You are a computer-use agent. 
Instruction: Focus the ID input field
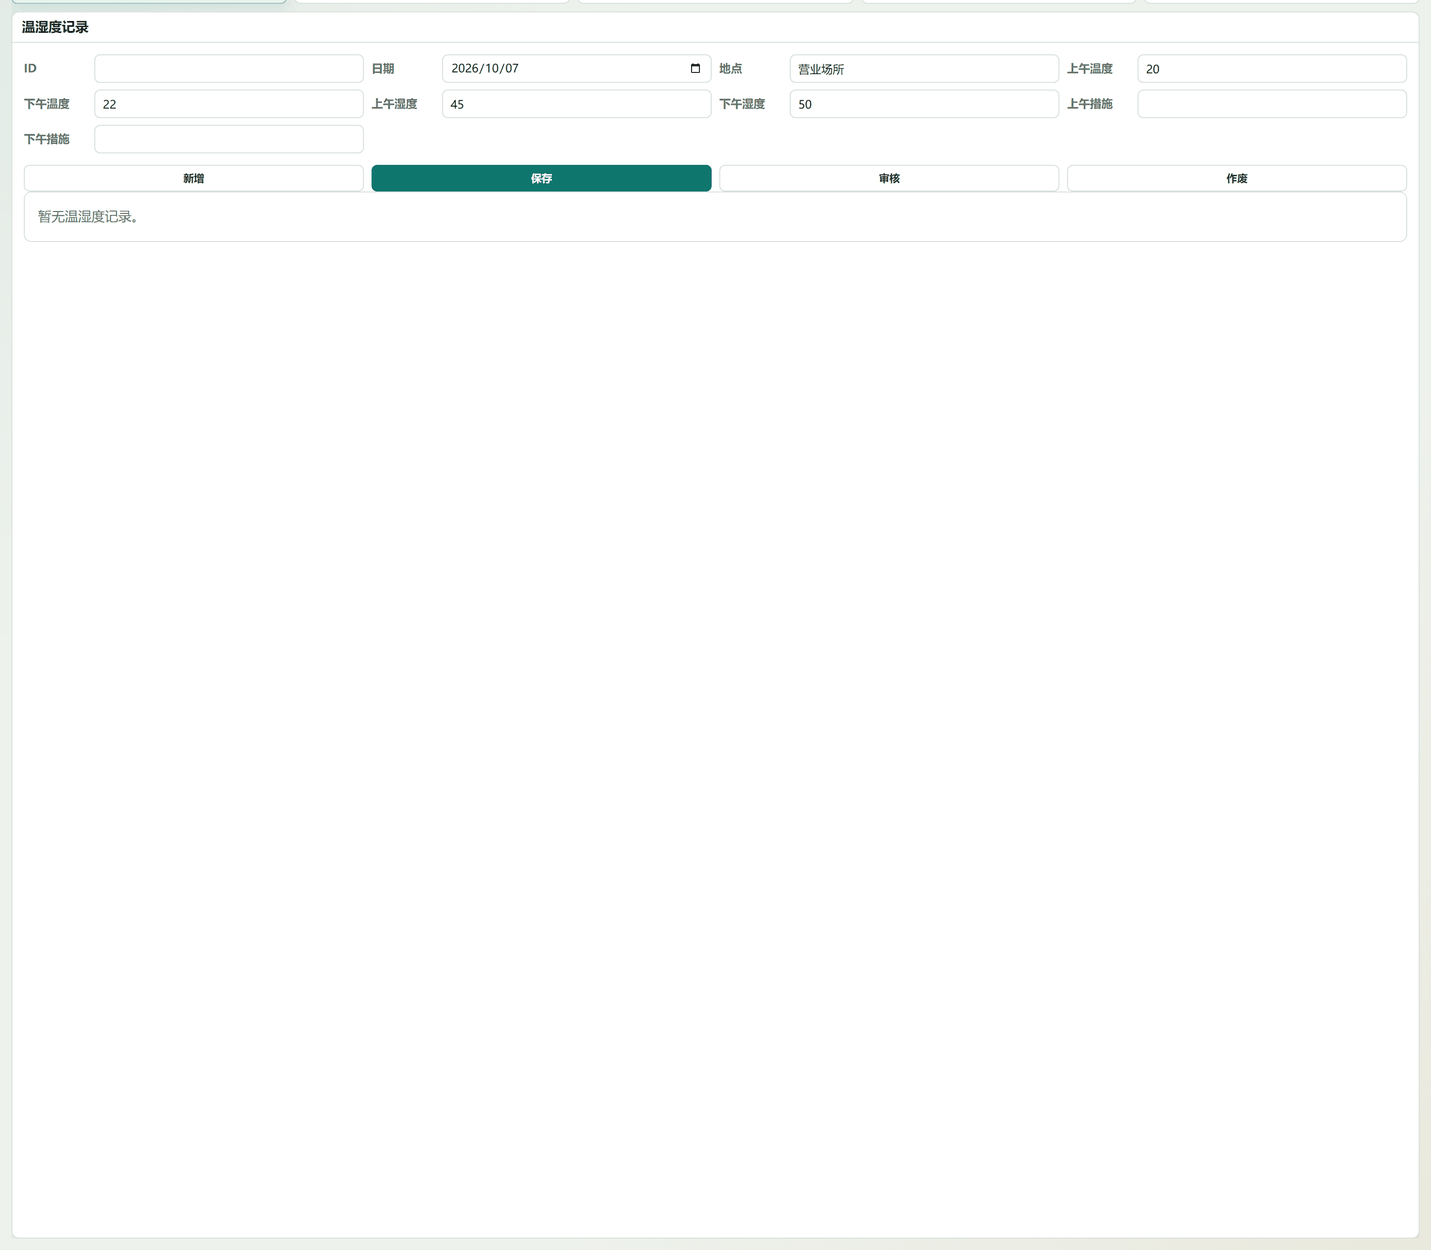229,68
